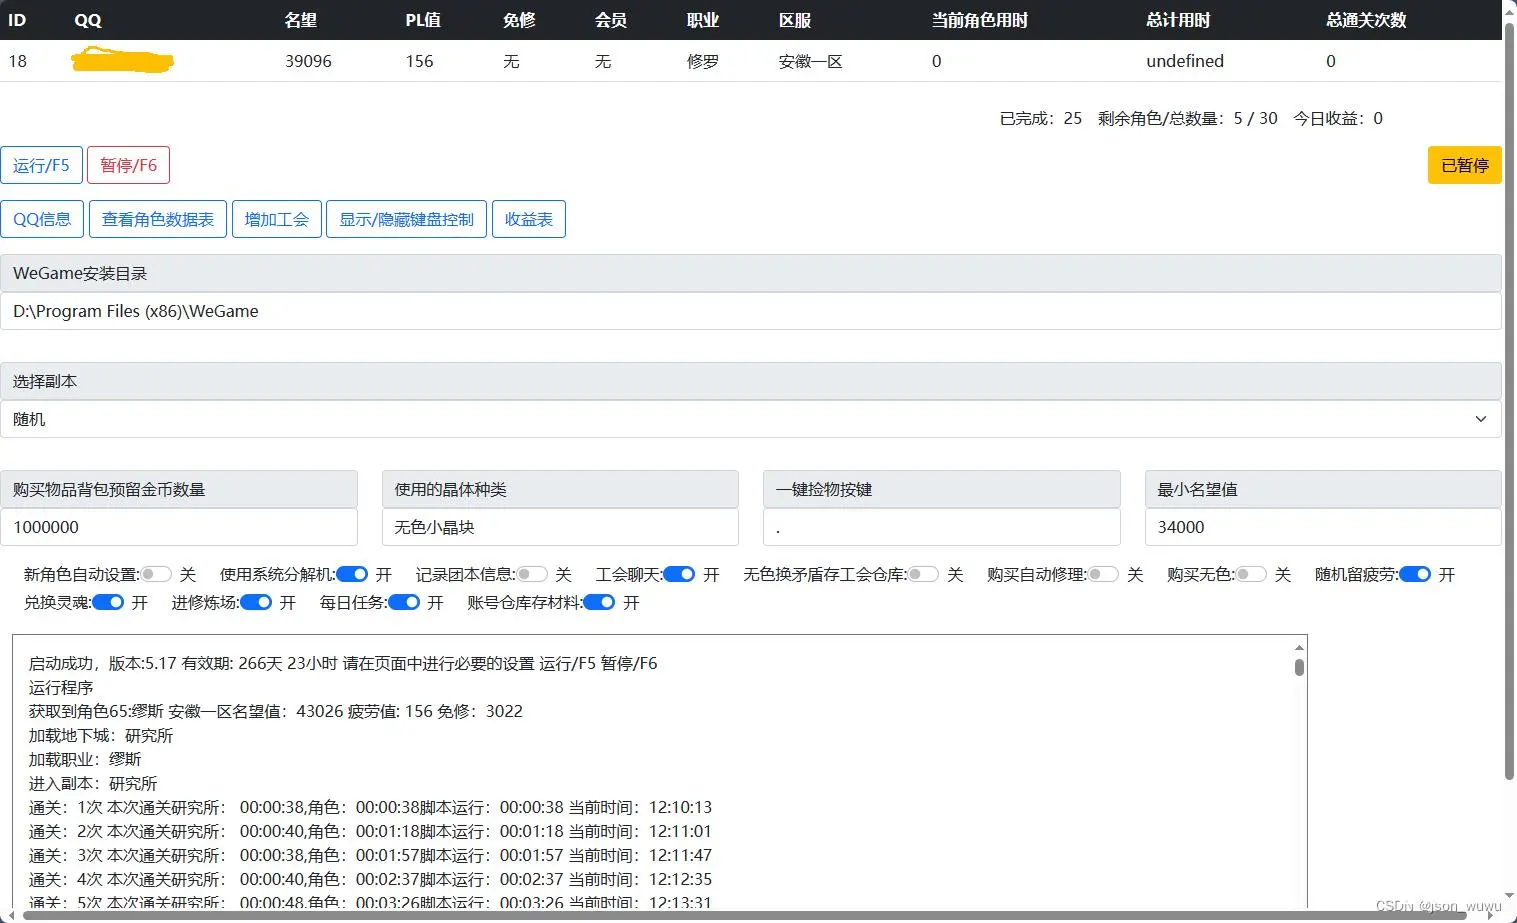Screen dimensions: 1517x923
Task: Toggle the 使用系统分解机 switch
Action: (352, 574)
